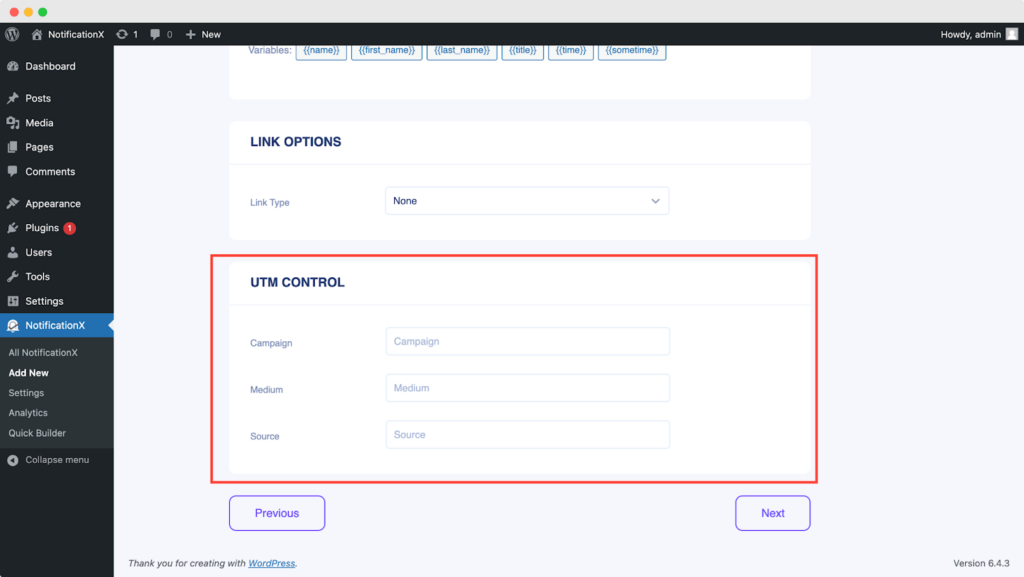Screen dimensions: 1024x577
Task: Insert the {{first_name}} variable
Action: coord(386,49)
